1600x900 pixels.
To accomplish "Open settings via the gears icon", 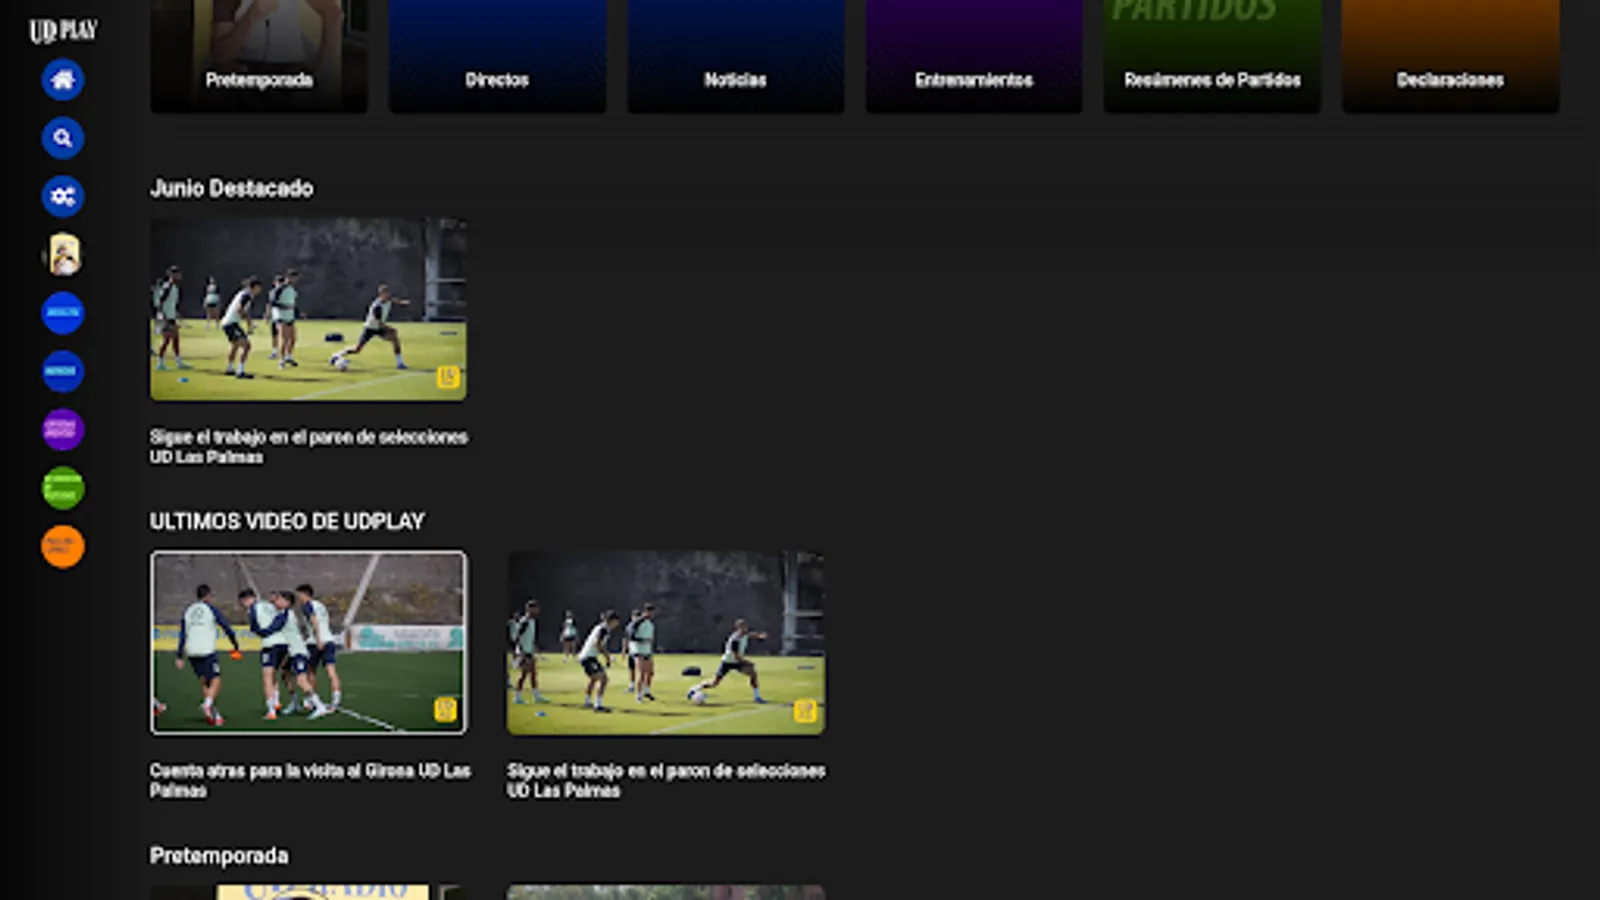I will click(x=63, y=196).
